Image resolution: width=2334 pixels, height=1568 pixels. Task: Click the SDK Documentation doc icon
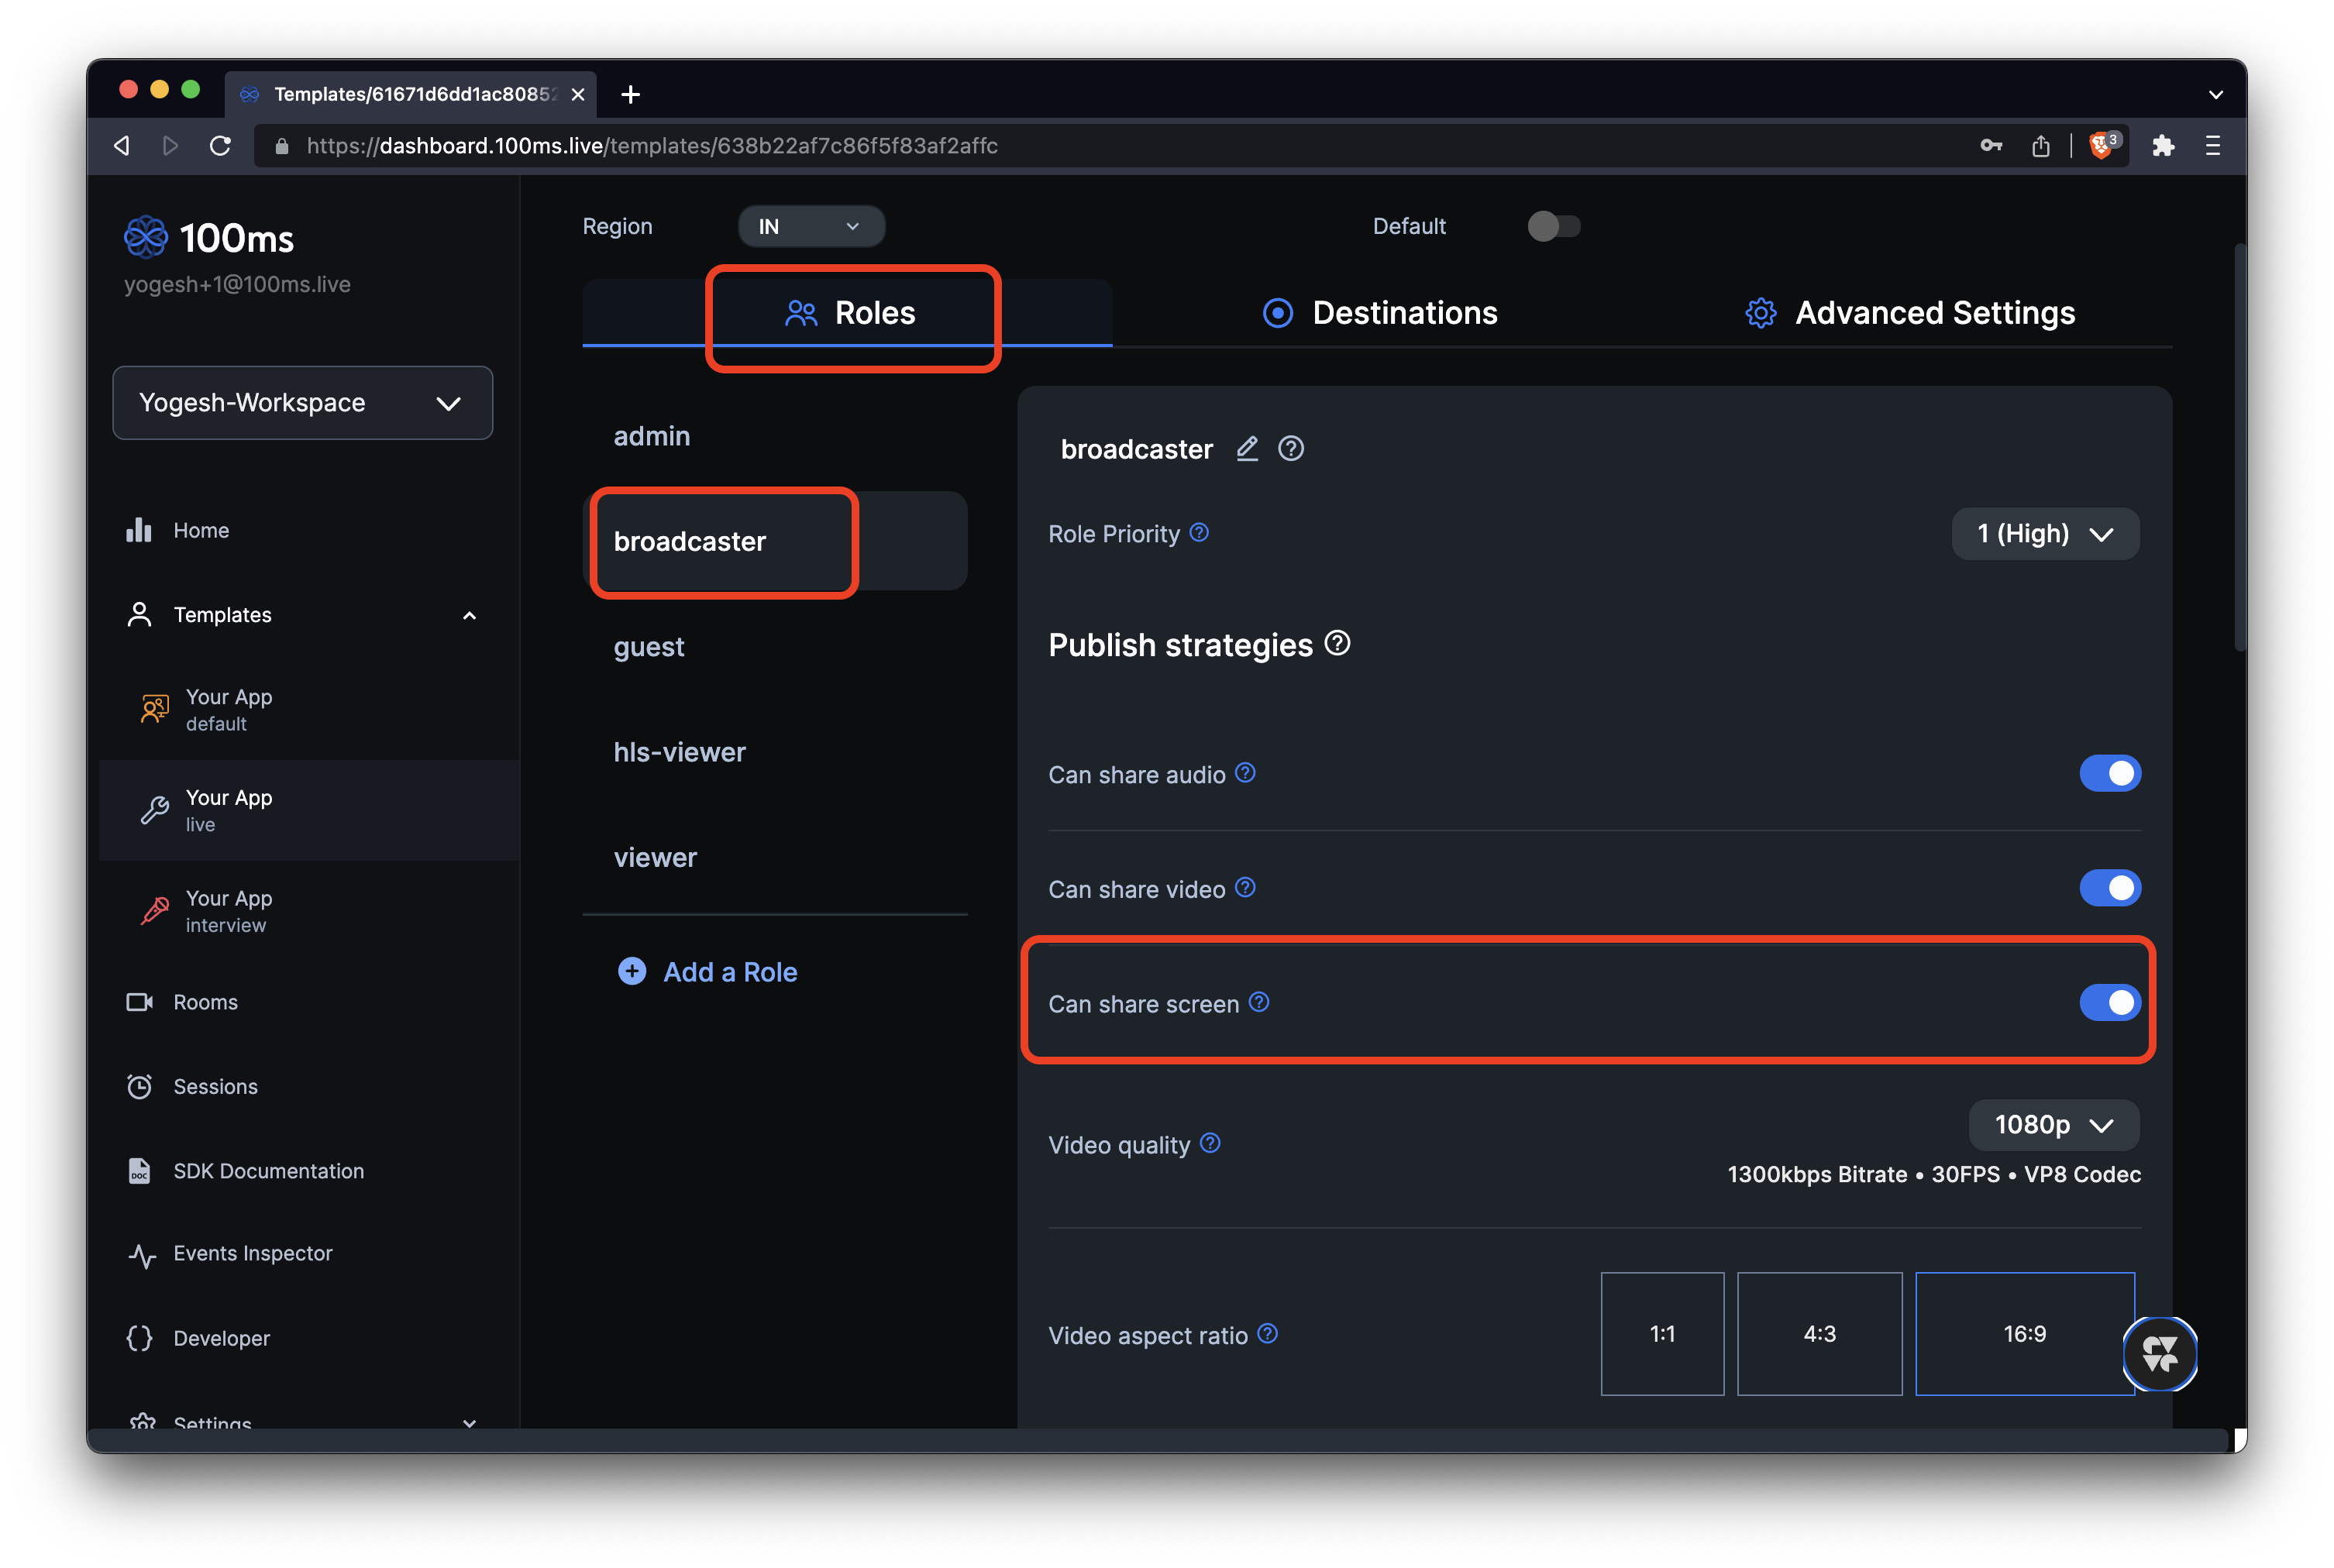140,1171
